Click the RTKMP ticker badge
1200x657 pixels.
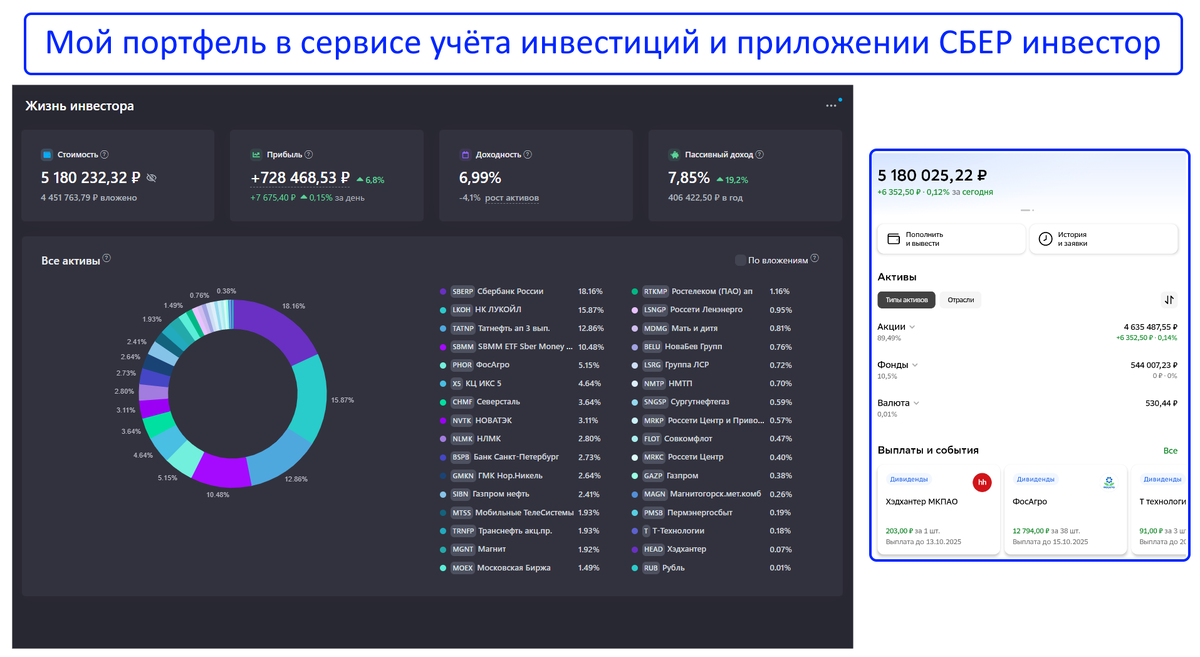coord(655,292)
